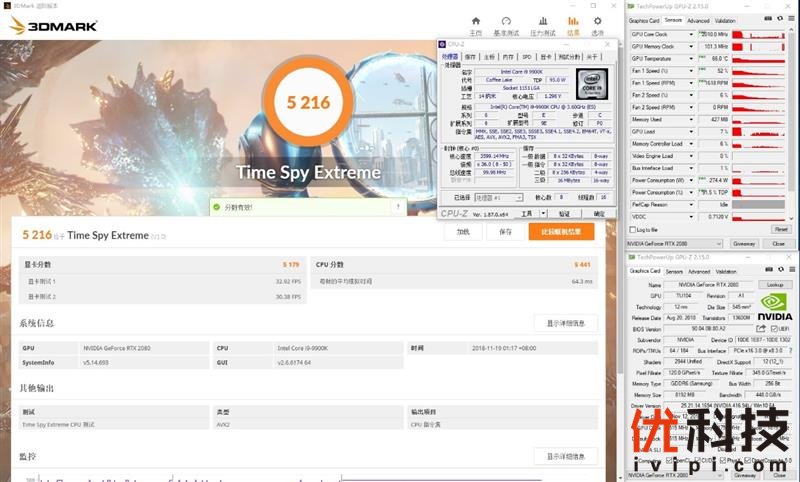Open the Power Consumption (W) sensor dropdown
This screenshot has height=482, width=800.
[691, 180]
